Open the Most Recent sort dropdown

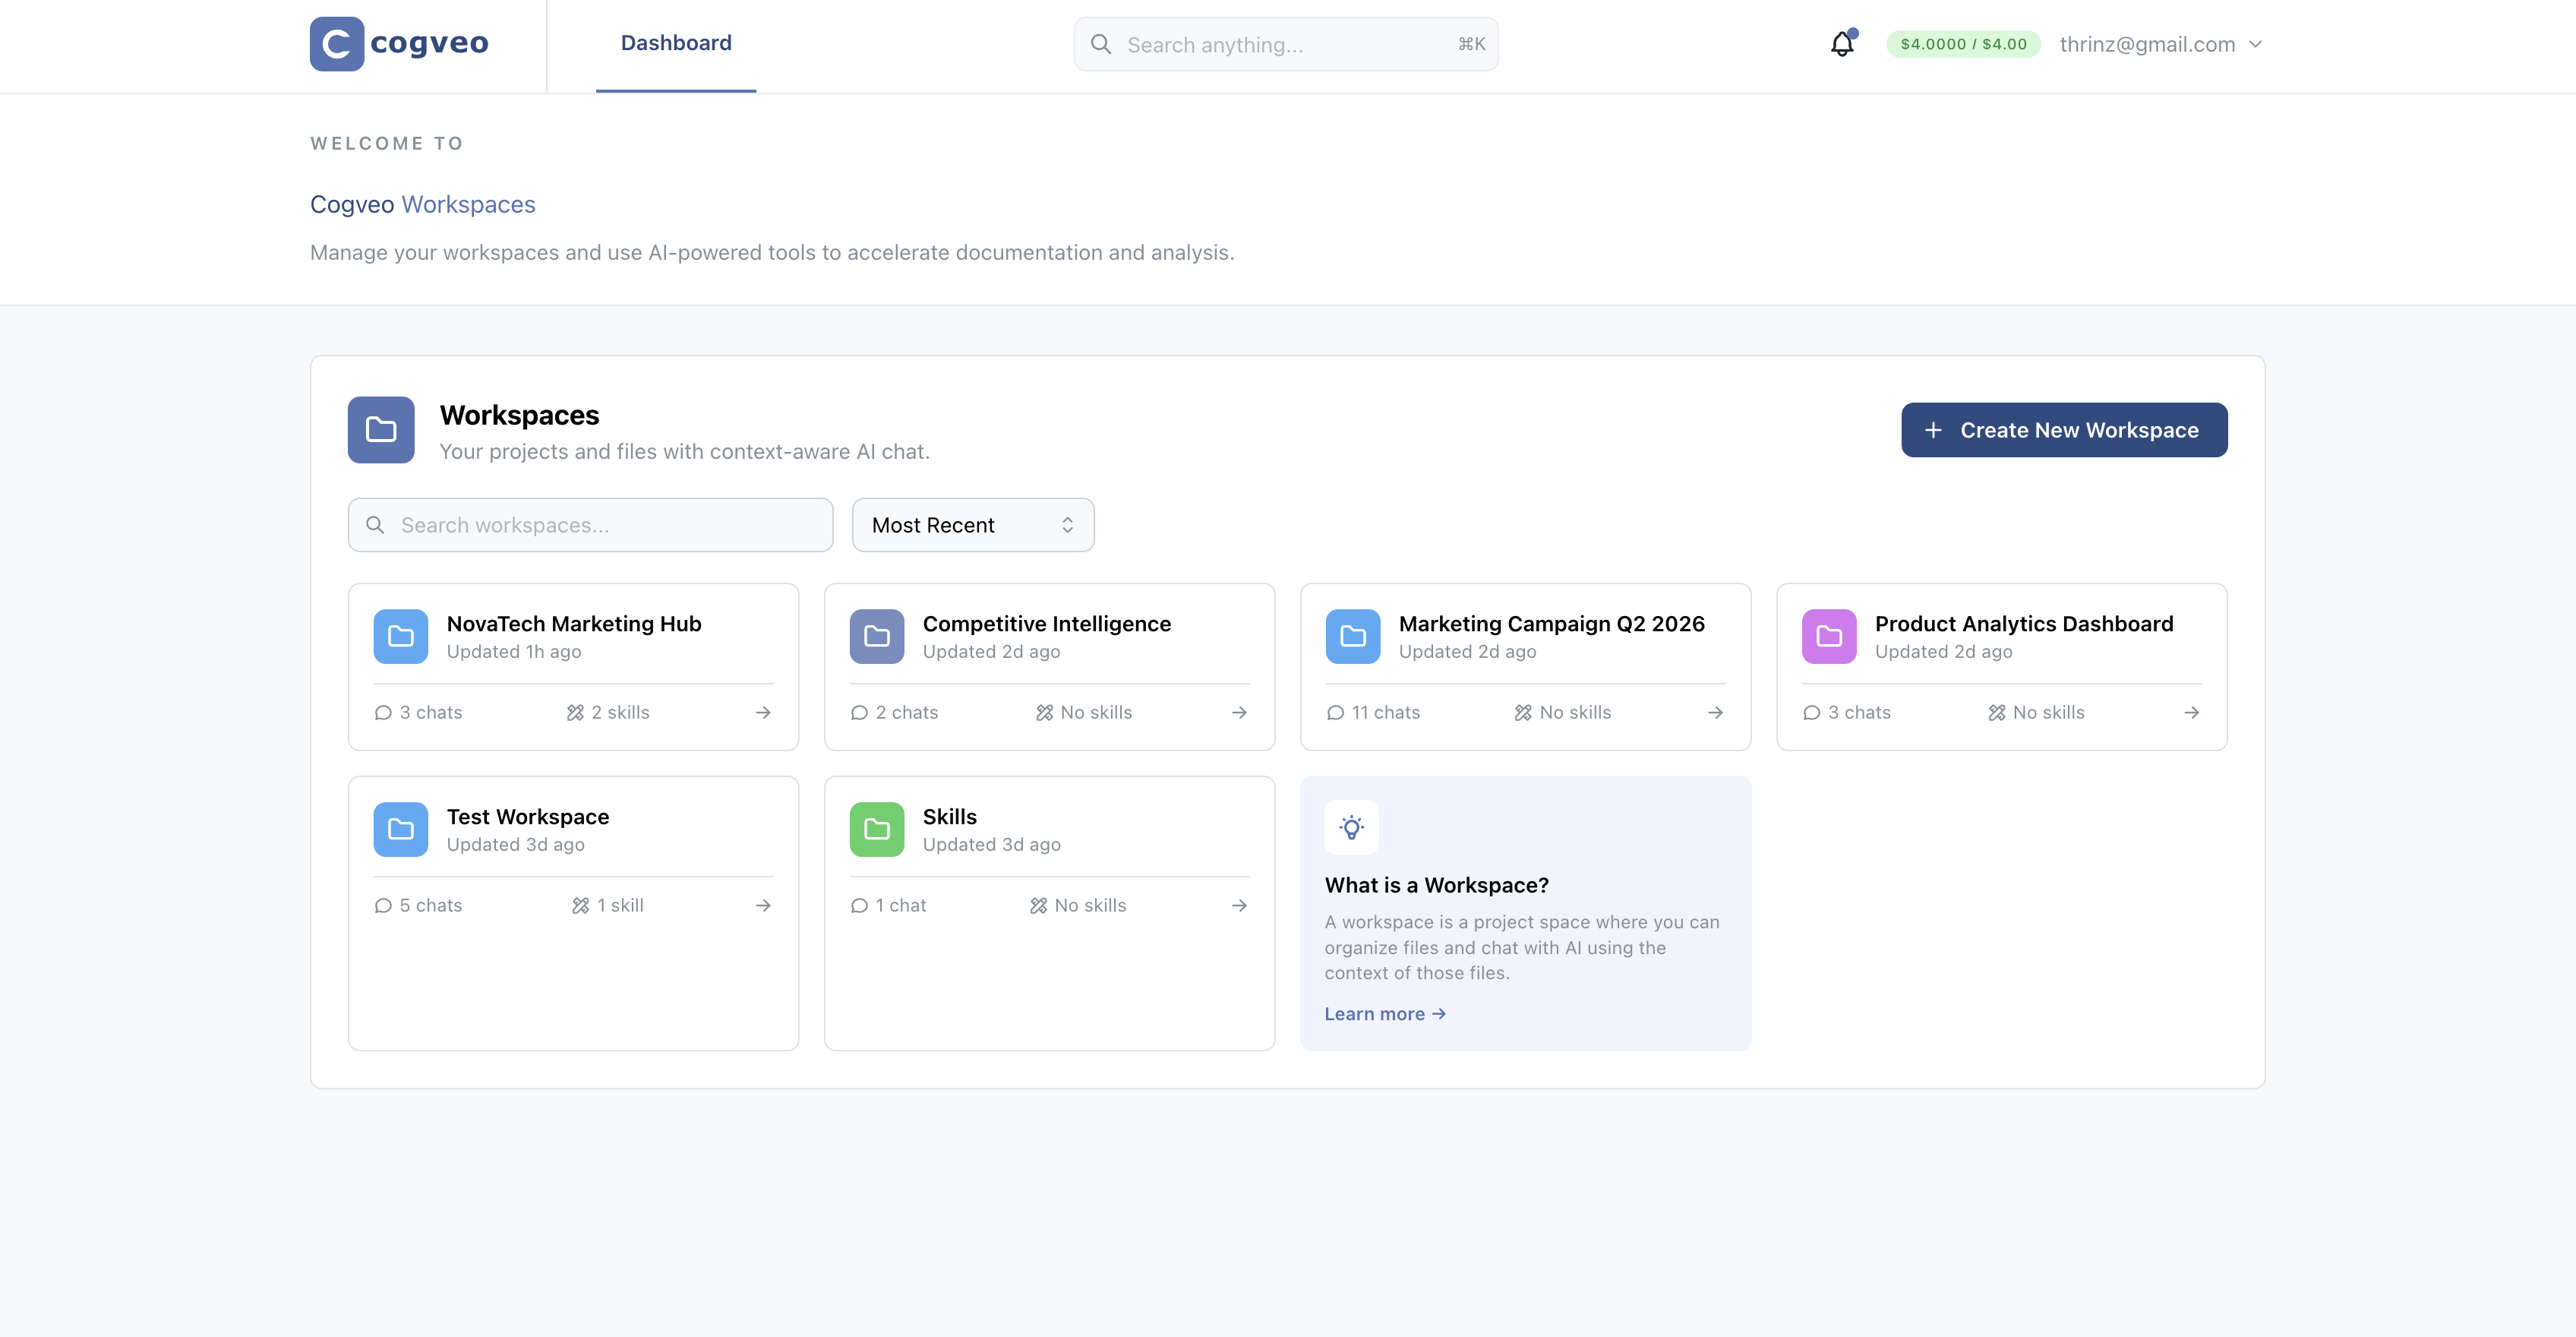coord(972,524)
